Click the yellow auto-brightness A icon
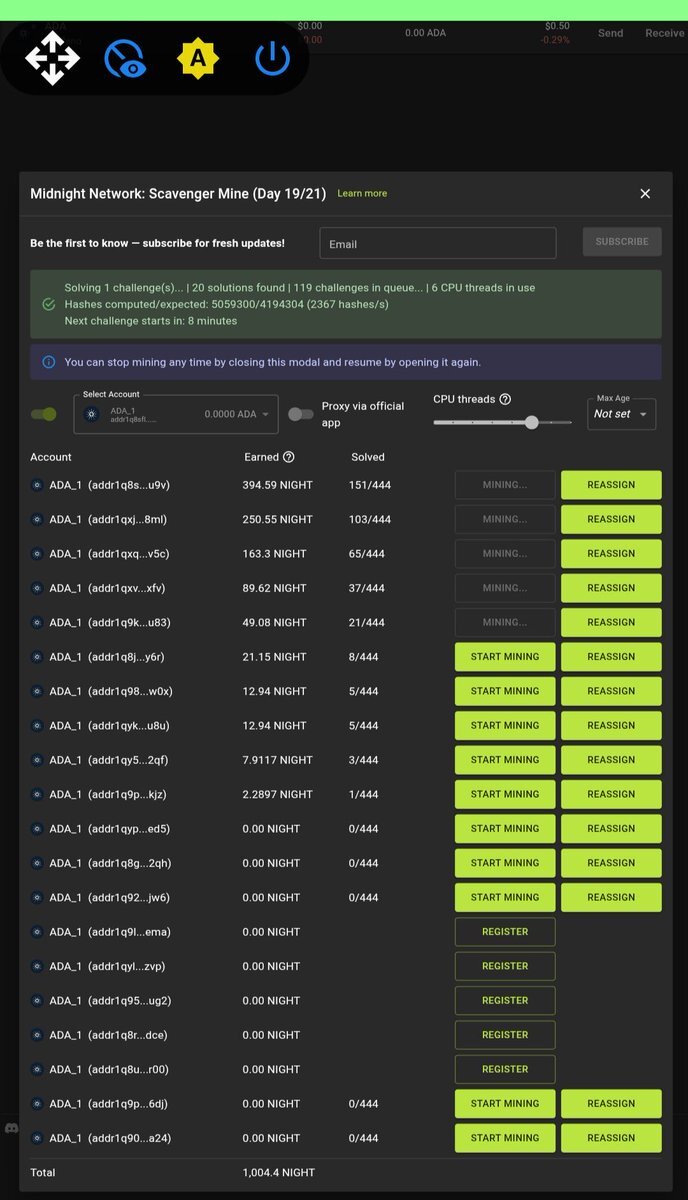This screenshot has width=688, height=1200. pos(198,59)
